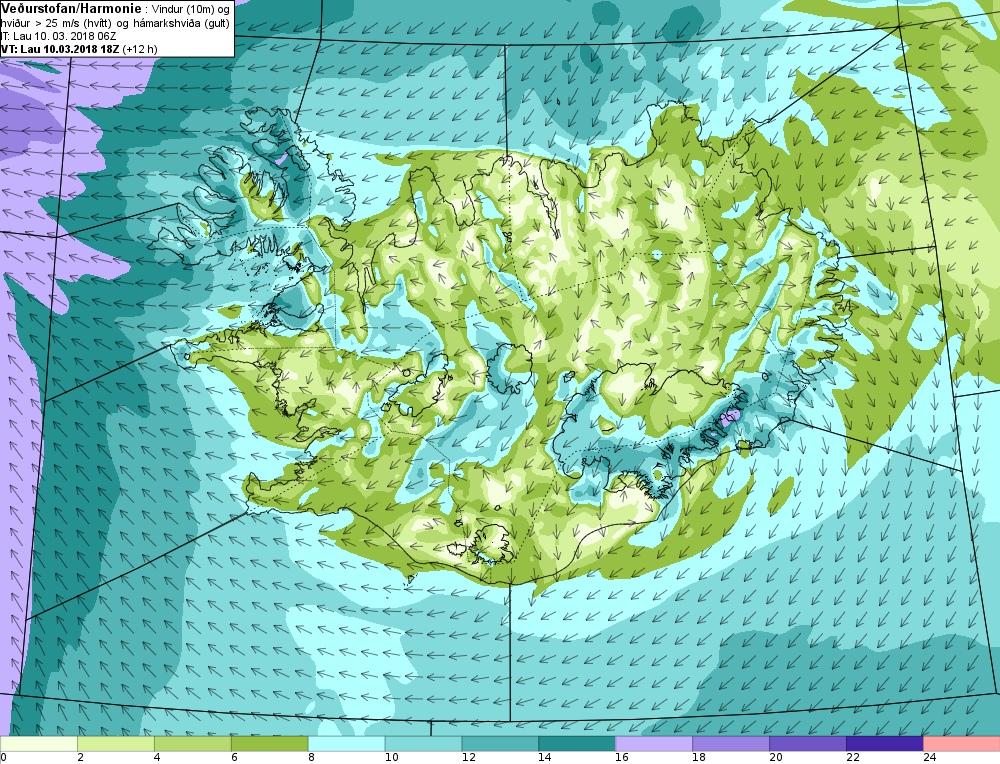1000x764 pixels.
Task: Click the 16–18 m/s lavender legend swatch
Action: [x=654, y=744]
